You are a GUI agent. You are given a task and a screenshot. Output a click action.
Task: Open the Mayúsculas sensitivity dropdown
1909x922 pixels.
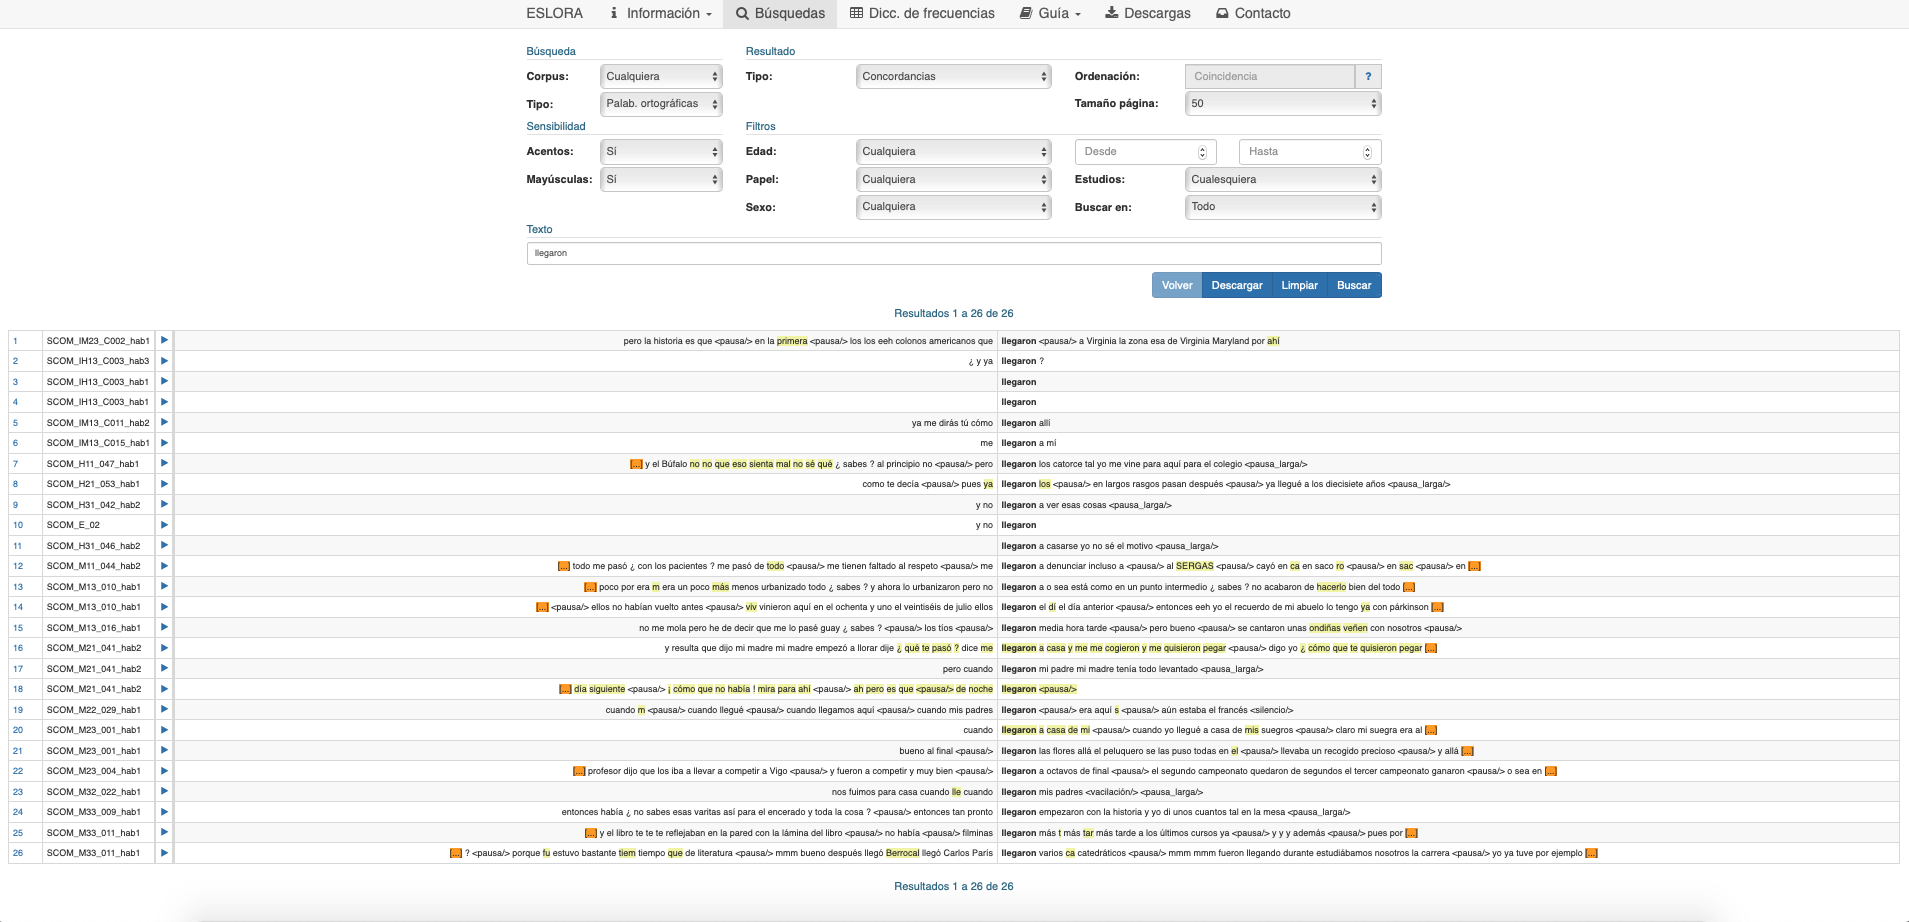click(661, 180)
